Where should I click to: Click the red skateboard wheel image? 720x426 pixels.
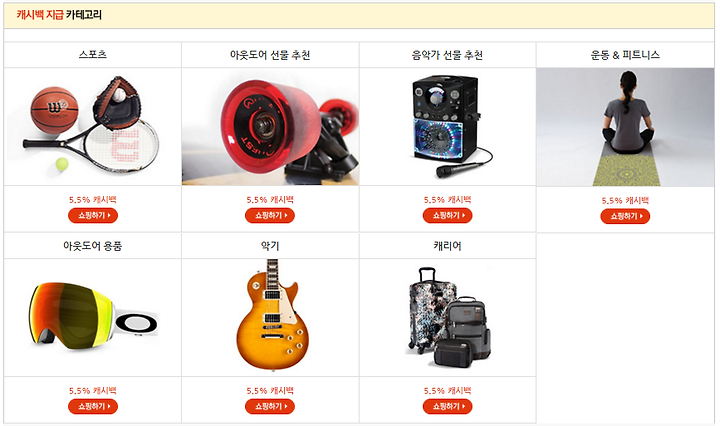point(270,127)
